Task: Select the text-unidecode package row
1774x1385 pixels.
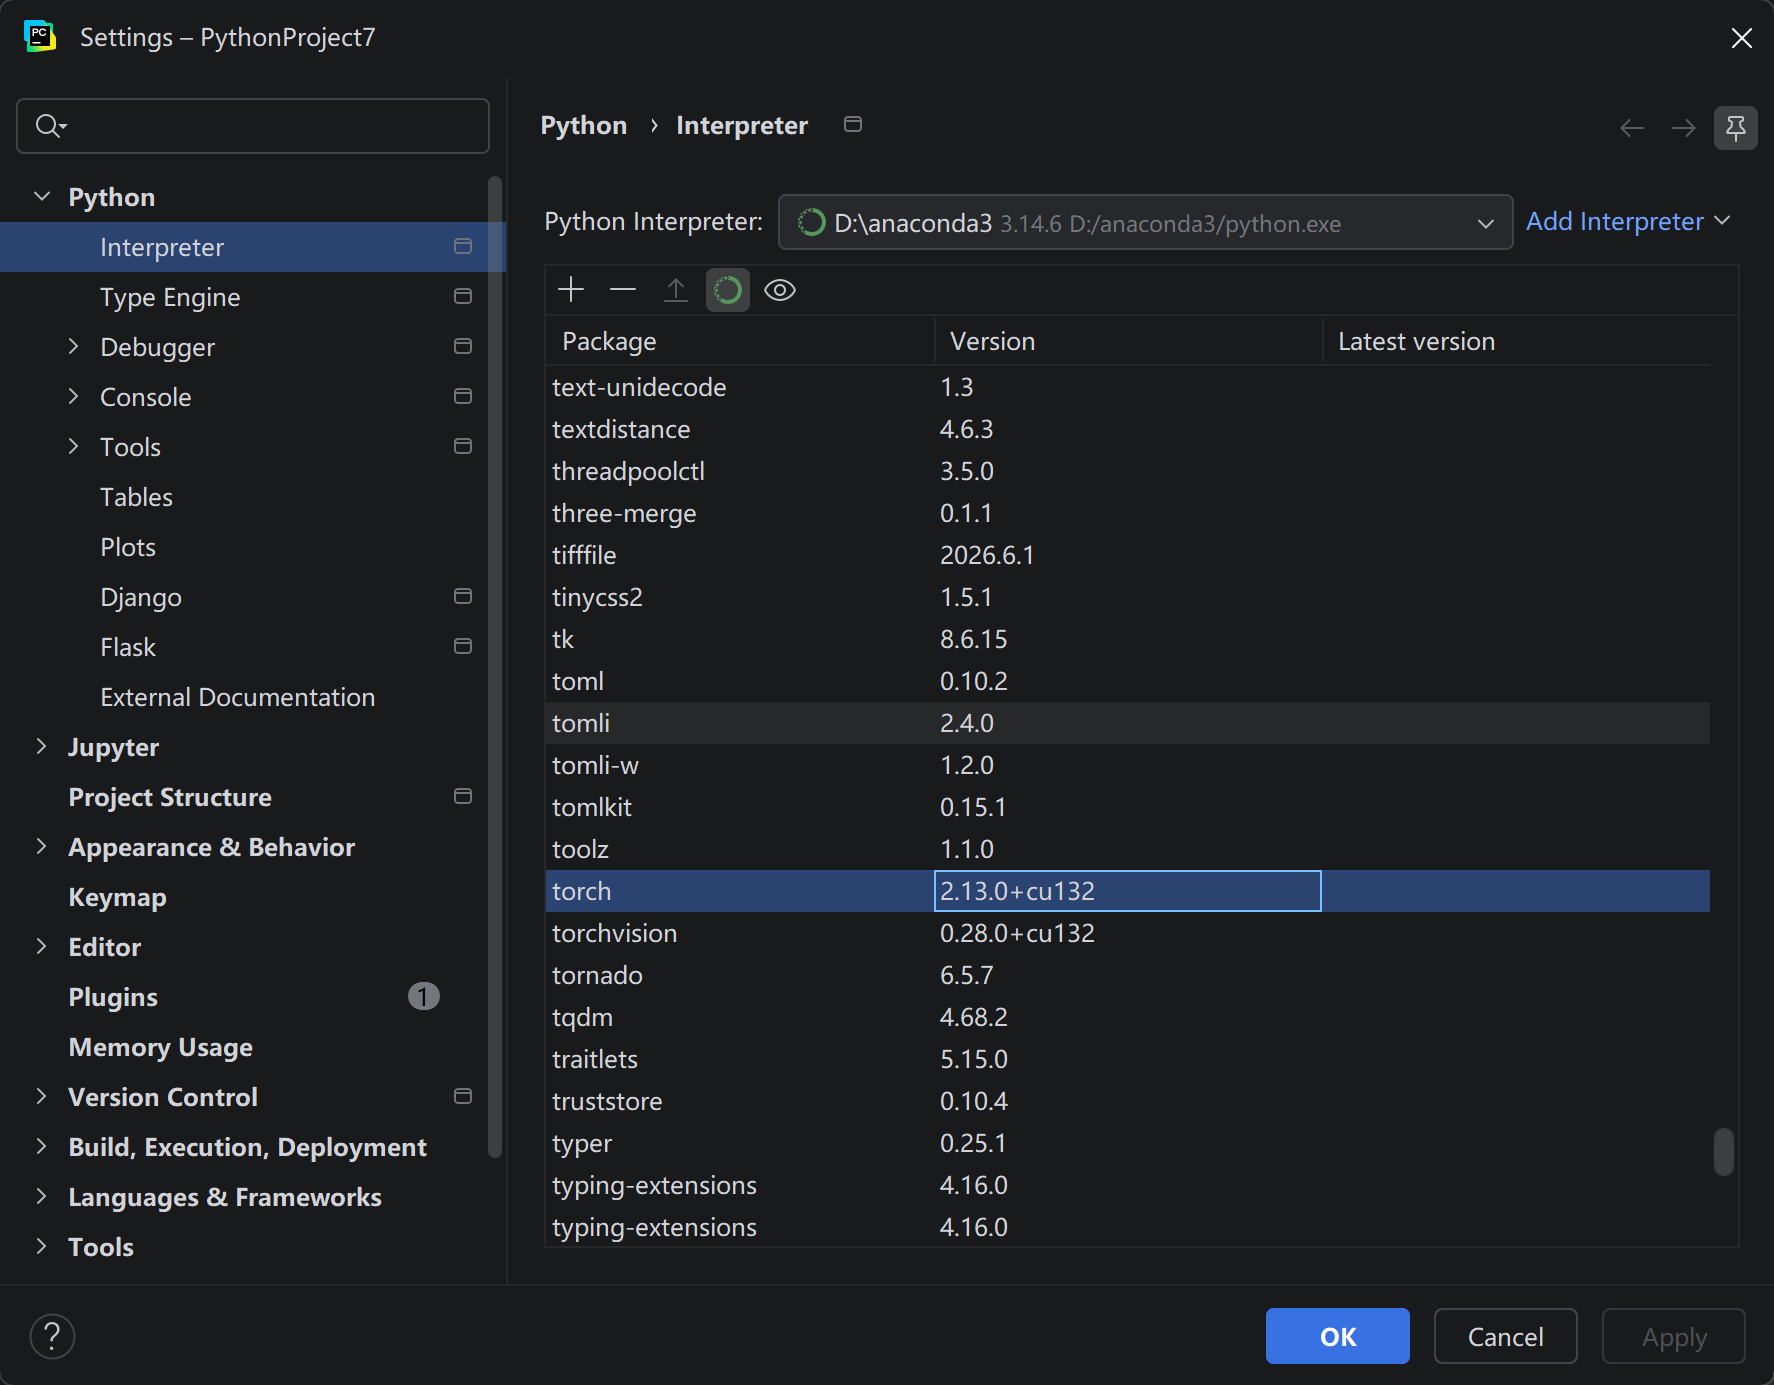Action: pos(1128,387)
